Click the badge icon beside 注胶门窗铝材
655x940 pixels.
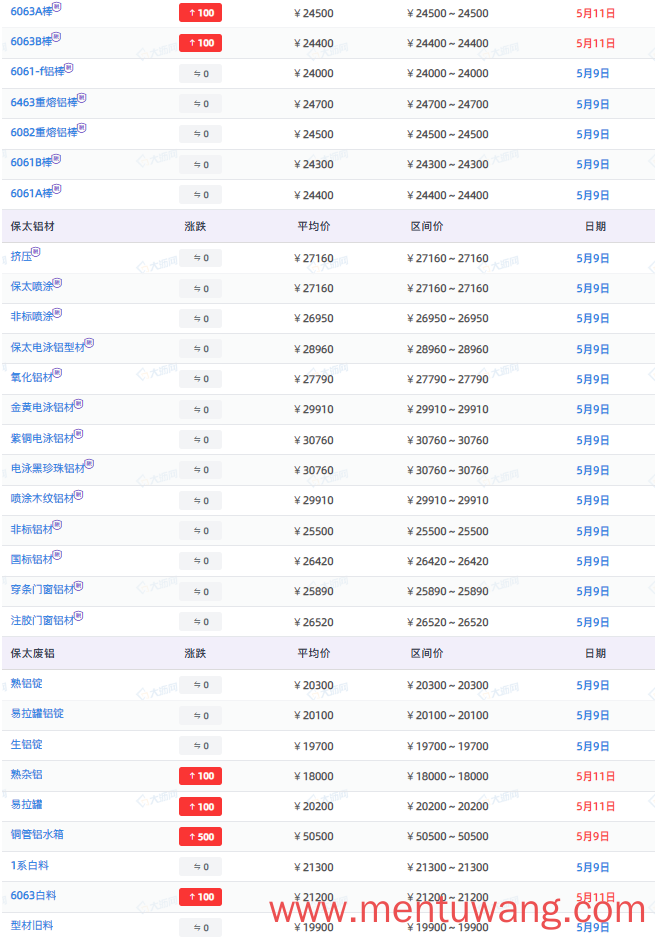point(79,616)
